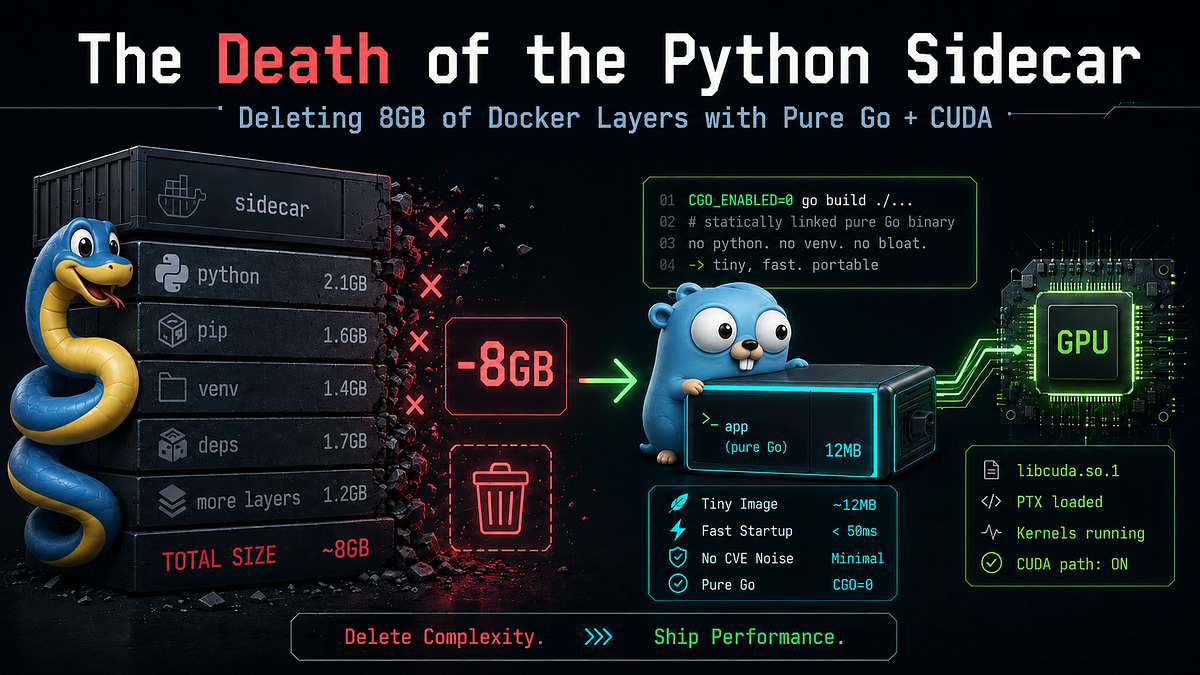Viewport: 1200px width, 675px height.
Task: Click the pulse icon beside Kernels running
Action: click(991, 533)
